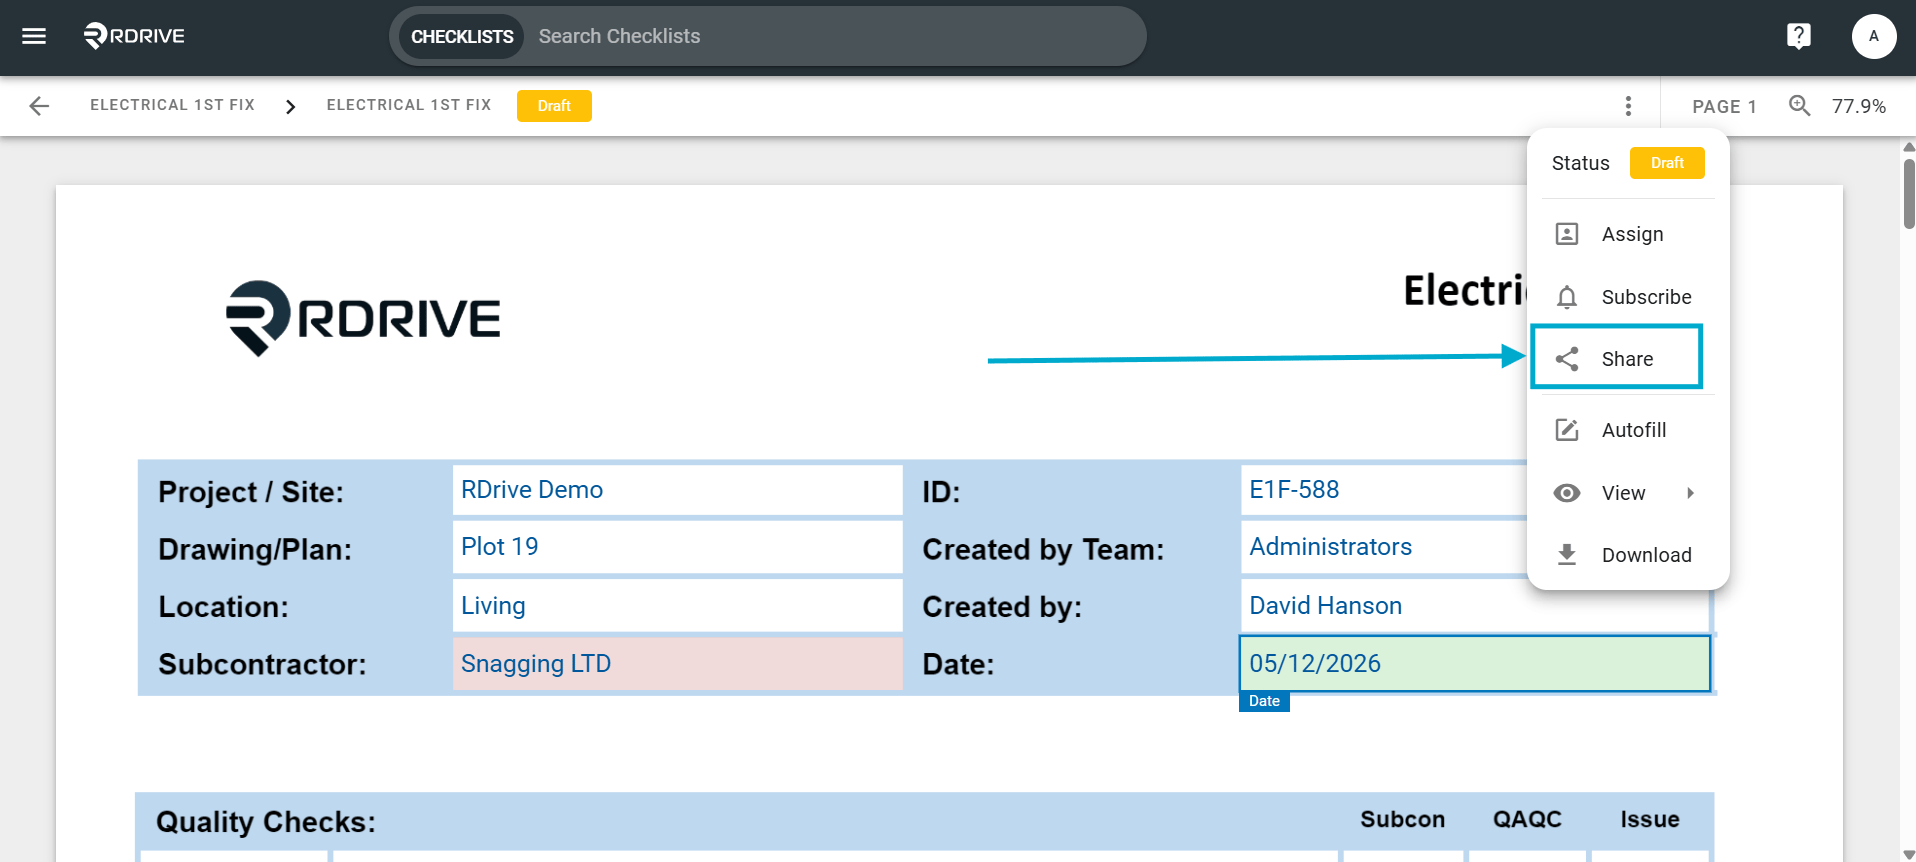Image resolution: width=1916 pixels, height=862 pixels.
Task: Click the Subcon column header
Action: click(x=1402, y=820)
